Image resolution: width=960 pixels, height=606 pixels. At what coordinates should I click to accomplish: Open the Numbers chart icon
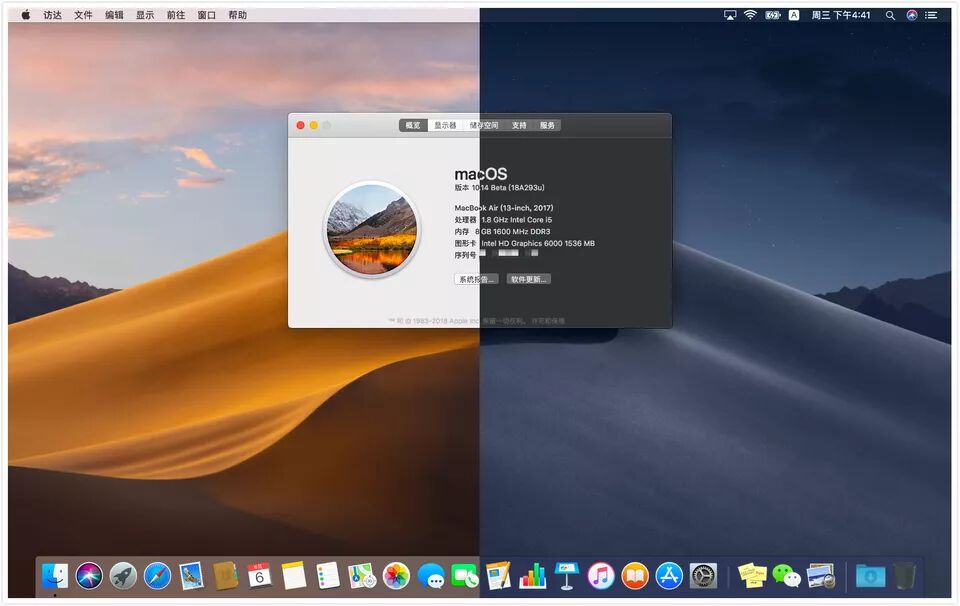(533, 576)
